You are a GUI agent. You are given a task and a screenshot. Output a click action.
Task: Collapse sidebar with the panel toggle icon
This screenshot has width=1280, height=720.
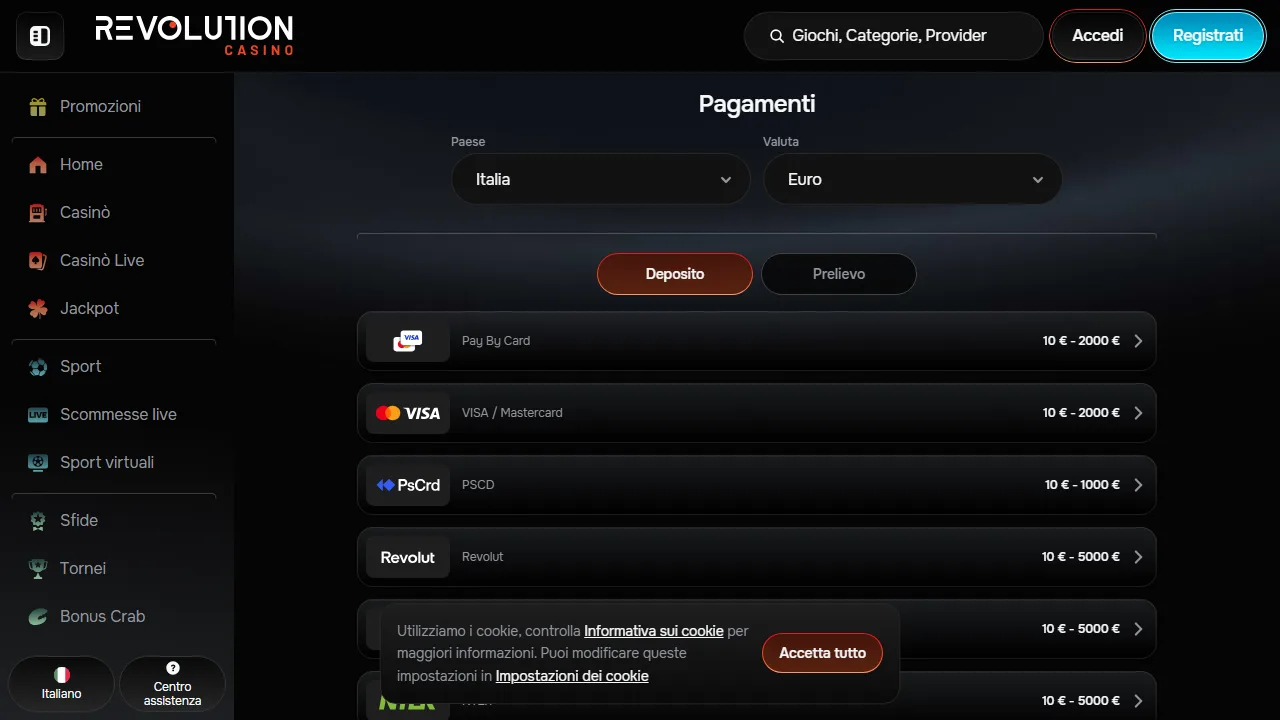[40, 36]
